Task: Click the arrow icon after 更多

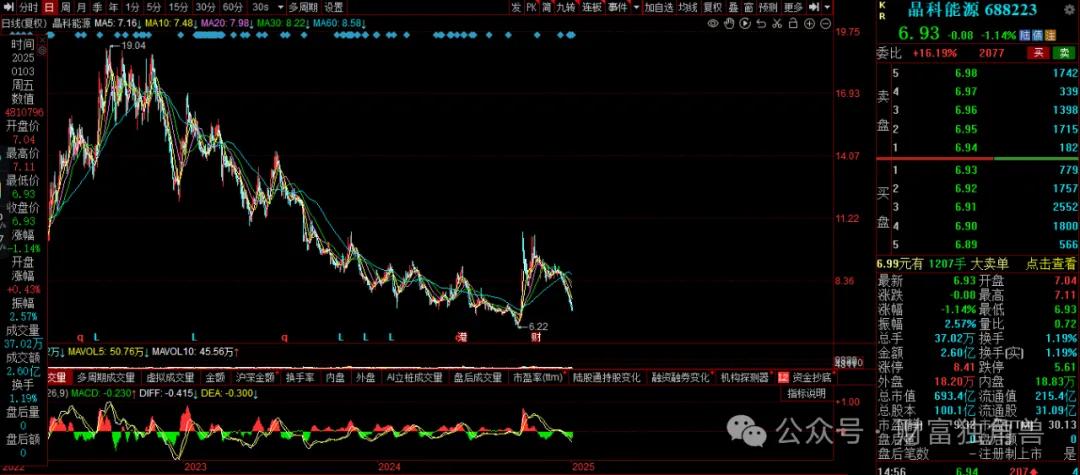Action: point(815,8)
